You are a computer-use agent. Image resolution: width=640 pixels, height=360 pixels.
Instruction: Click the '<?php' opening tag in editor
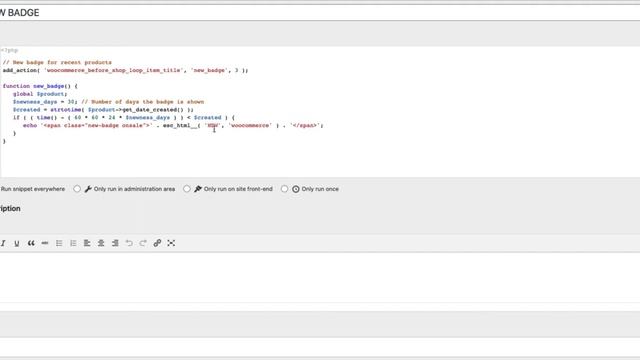(9, 51)
